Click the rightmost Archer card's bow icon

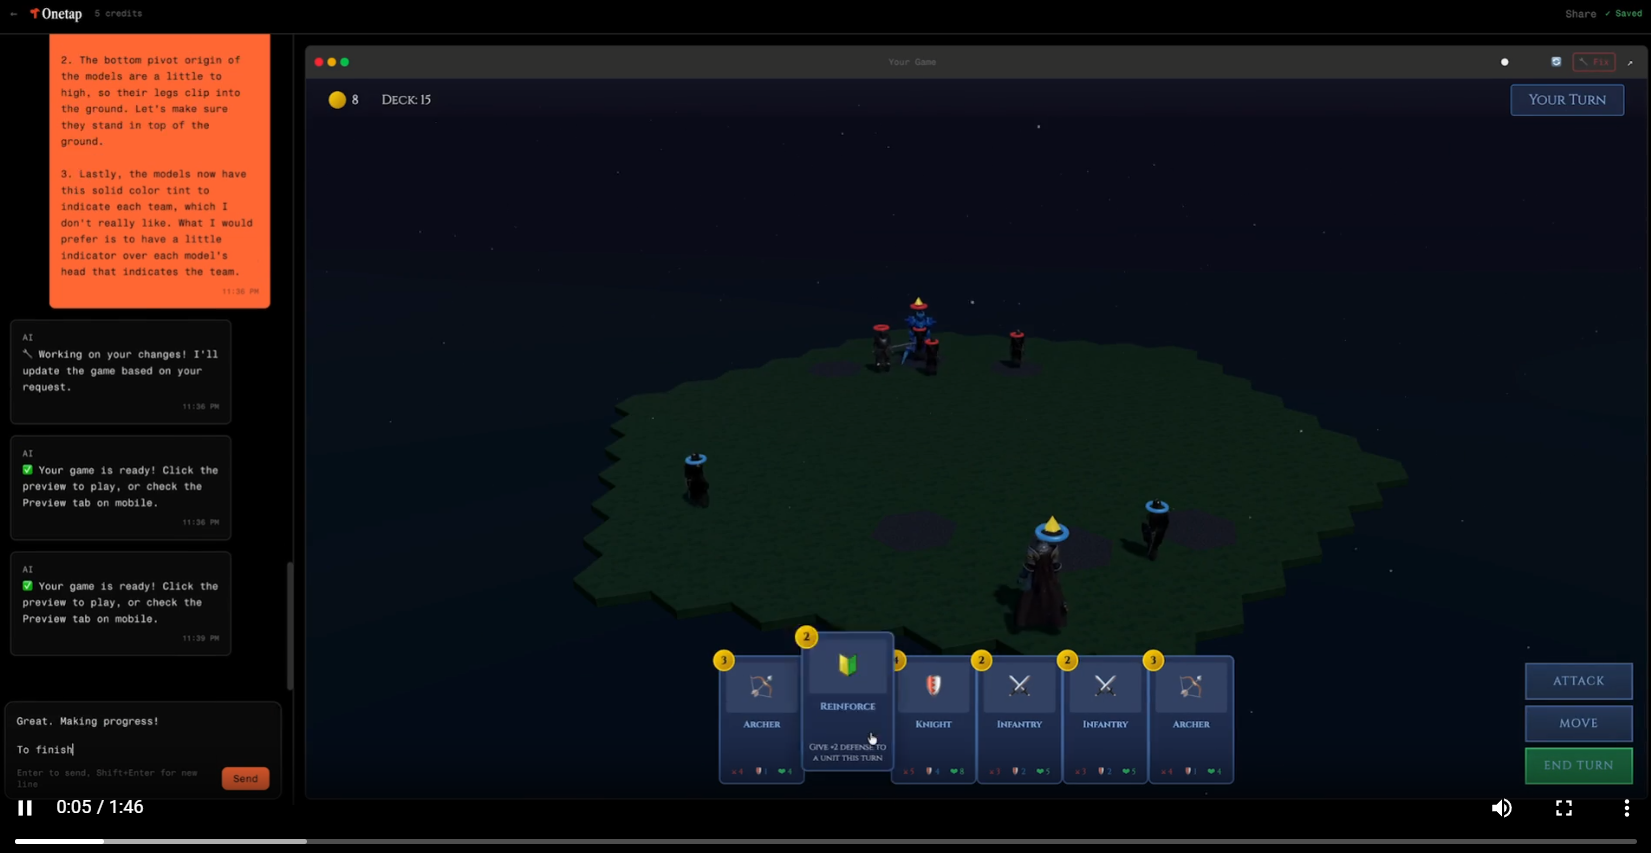pos(1190,686)
